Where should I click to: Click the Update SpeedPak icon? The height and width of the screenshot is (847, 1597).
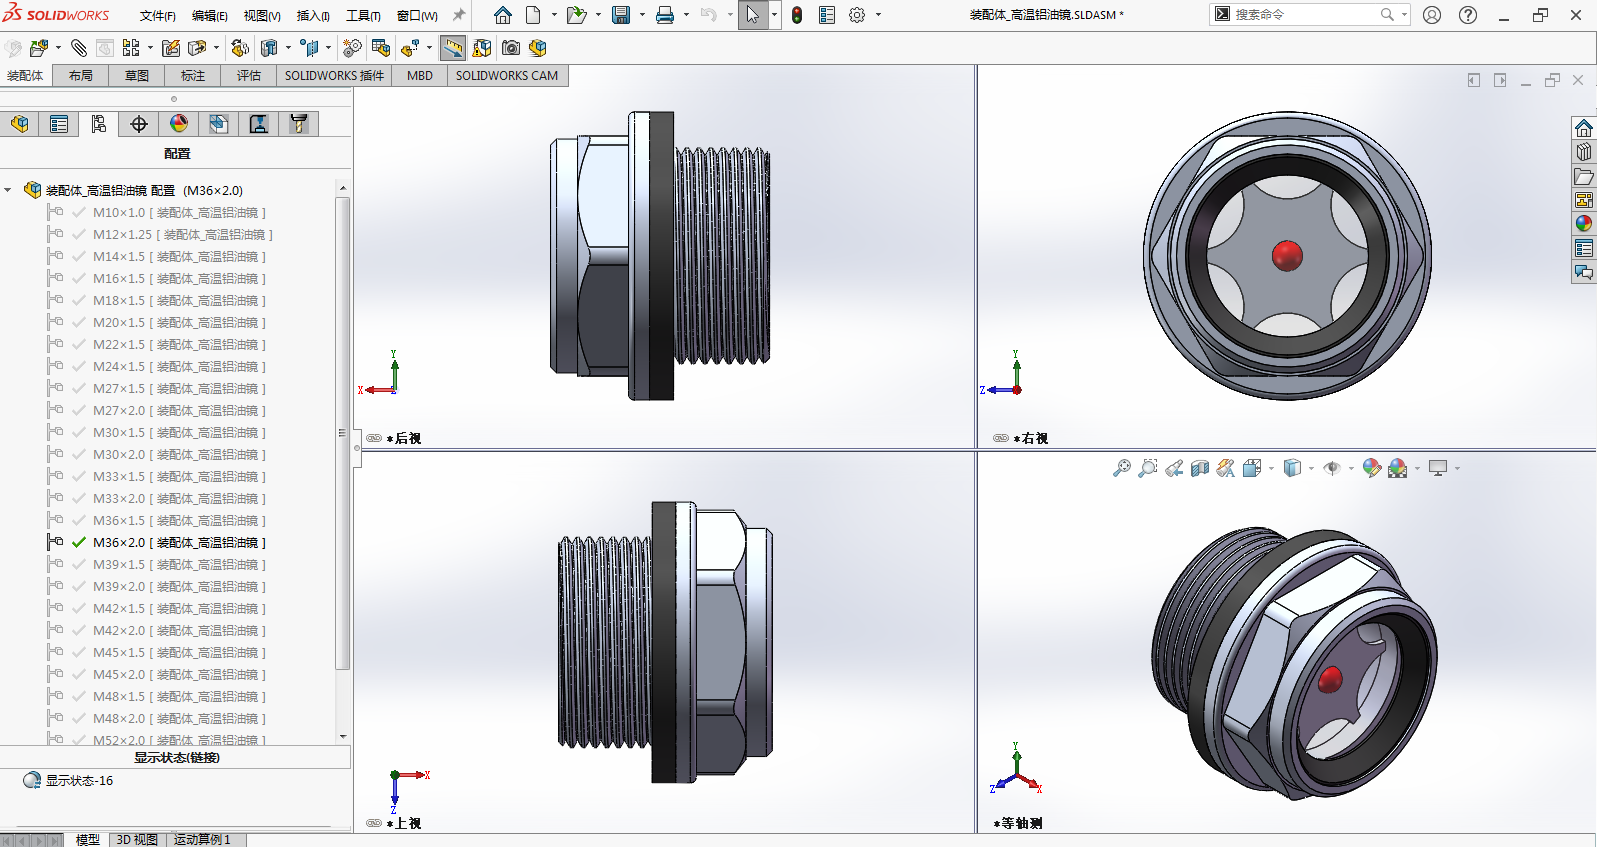pyautogui.click(x=482, y=48)
